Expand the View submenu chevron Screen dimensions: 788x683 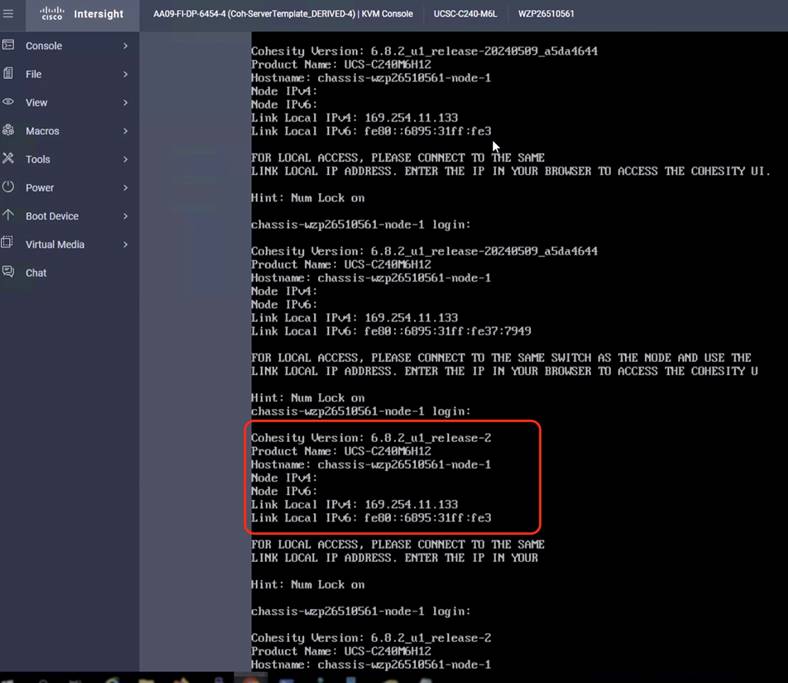(x=125, y=103)
